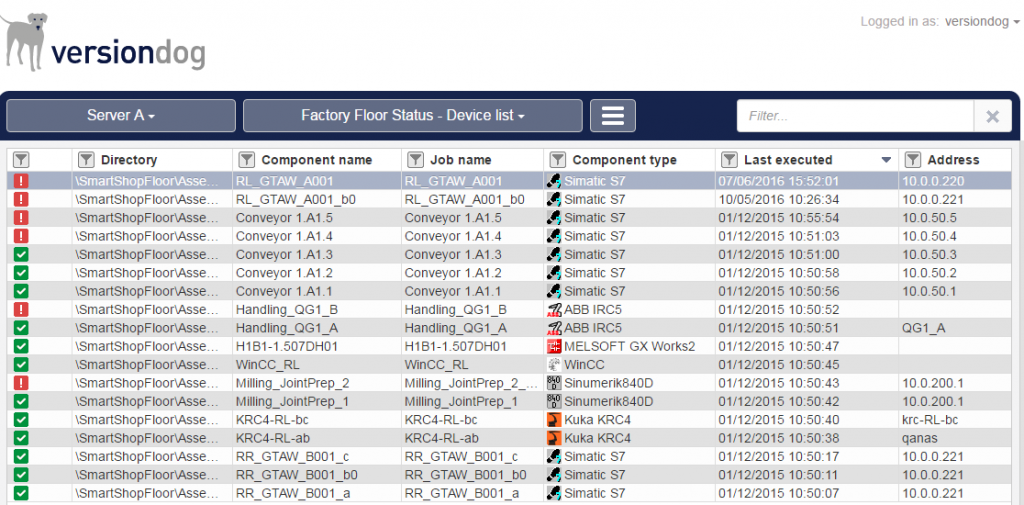Click error status icon for RL_GTAW_A001
1024x505 pixels.
click(21, 181)
